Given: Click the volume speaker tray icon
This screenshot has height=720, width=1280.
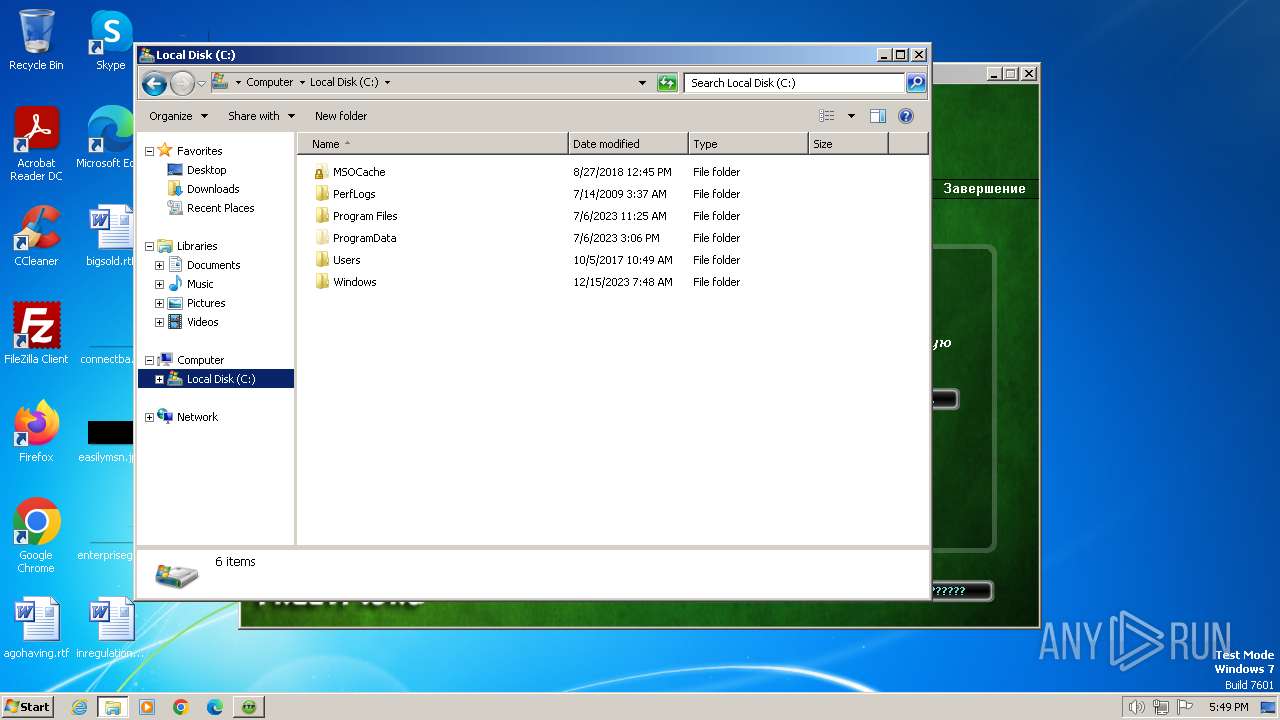Looking at the screenshot, I should tap(1136, 707).
